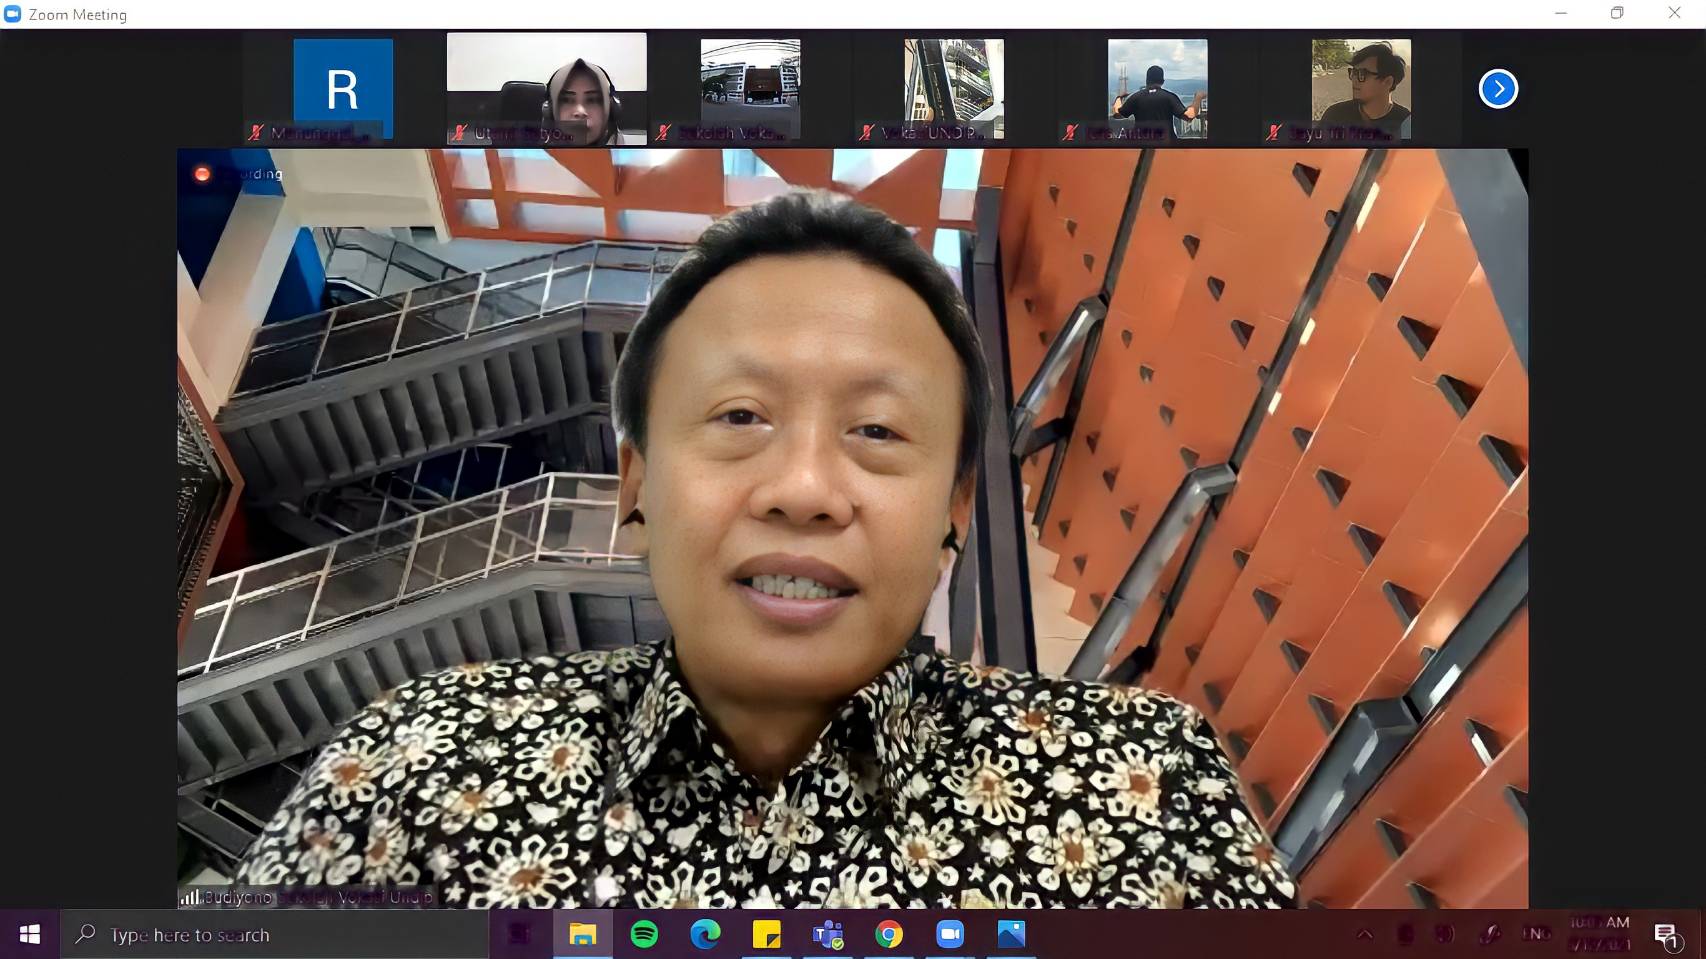Open Spotify from the taskbar
The width and height of the screenshot is (1706, 959).
pyautogui.click(x=644, y=934)
